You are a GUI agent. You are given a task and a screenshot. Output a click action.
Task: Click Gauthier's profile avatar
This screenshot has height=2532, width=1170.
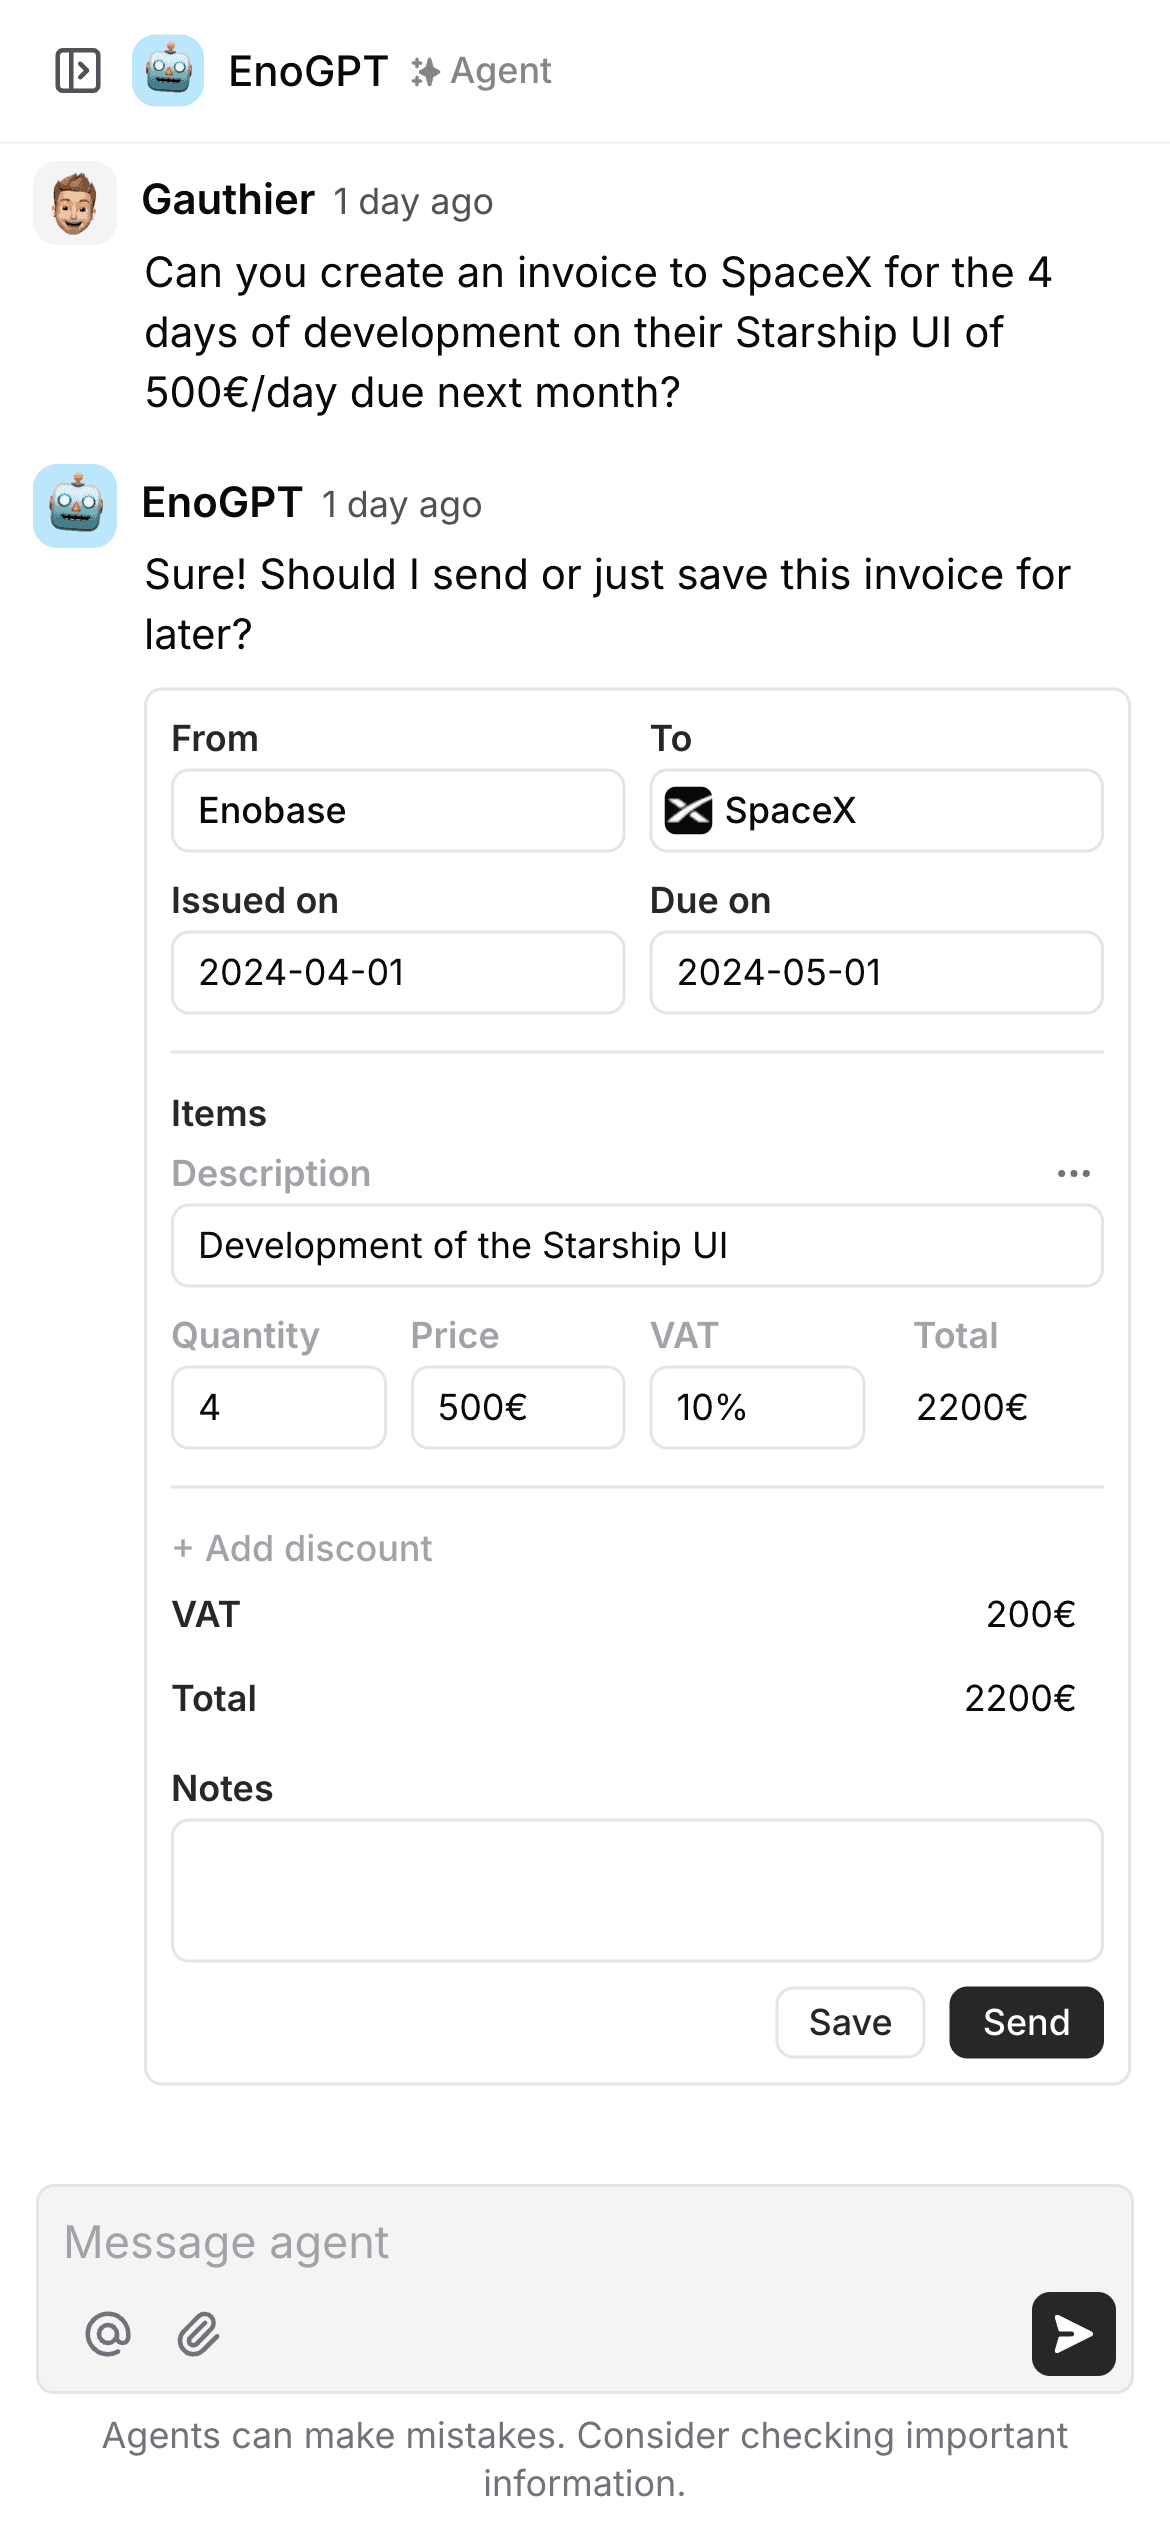click(75, 203)
